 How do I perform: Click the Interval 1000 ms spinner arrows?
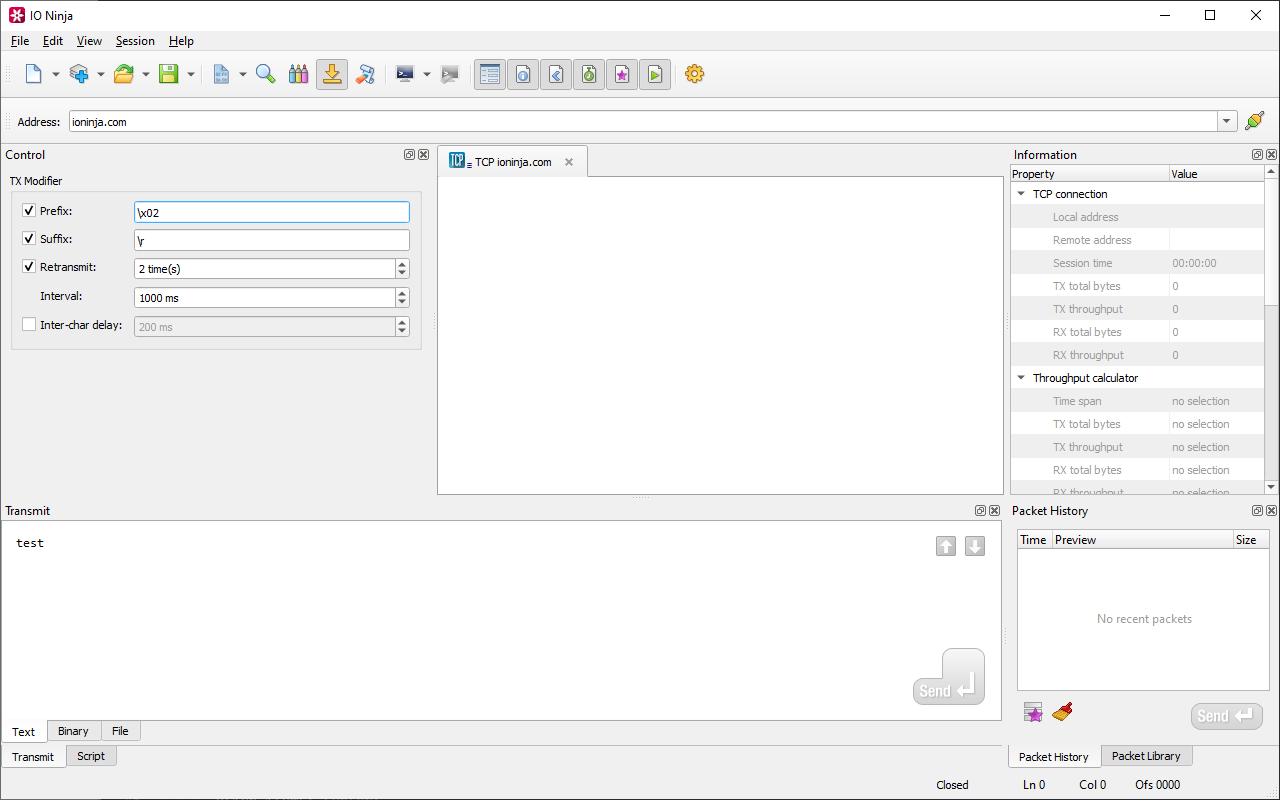(402, 298)
